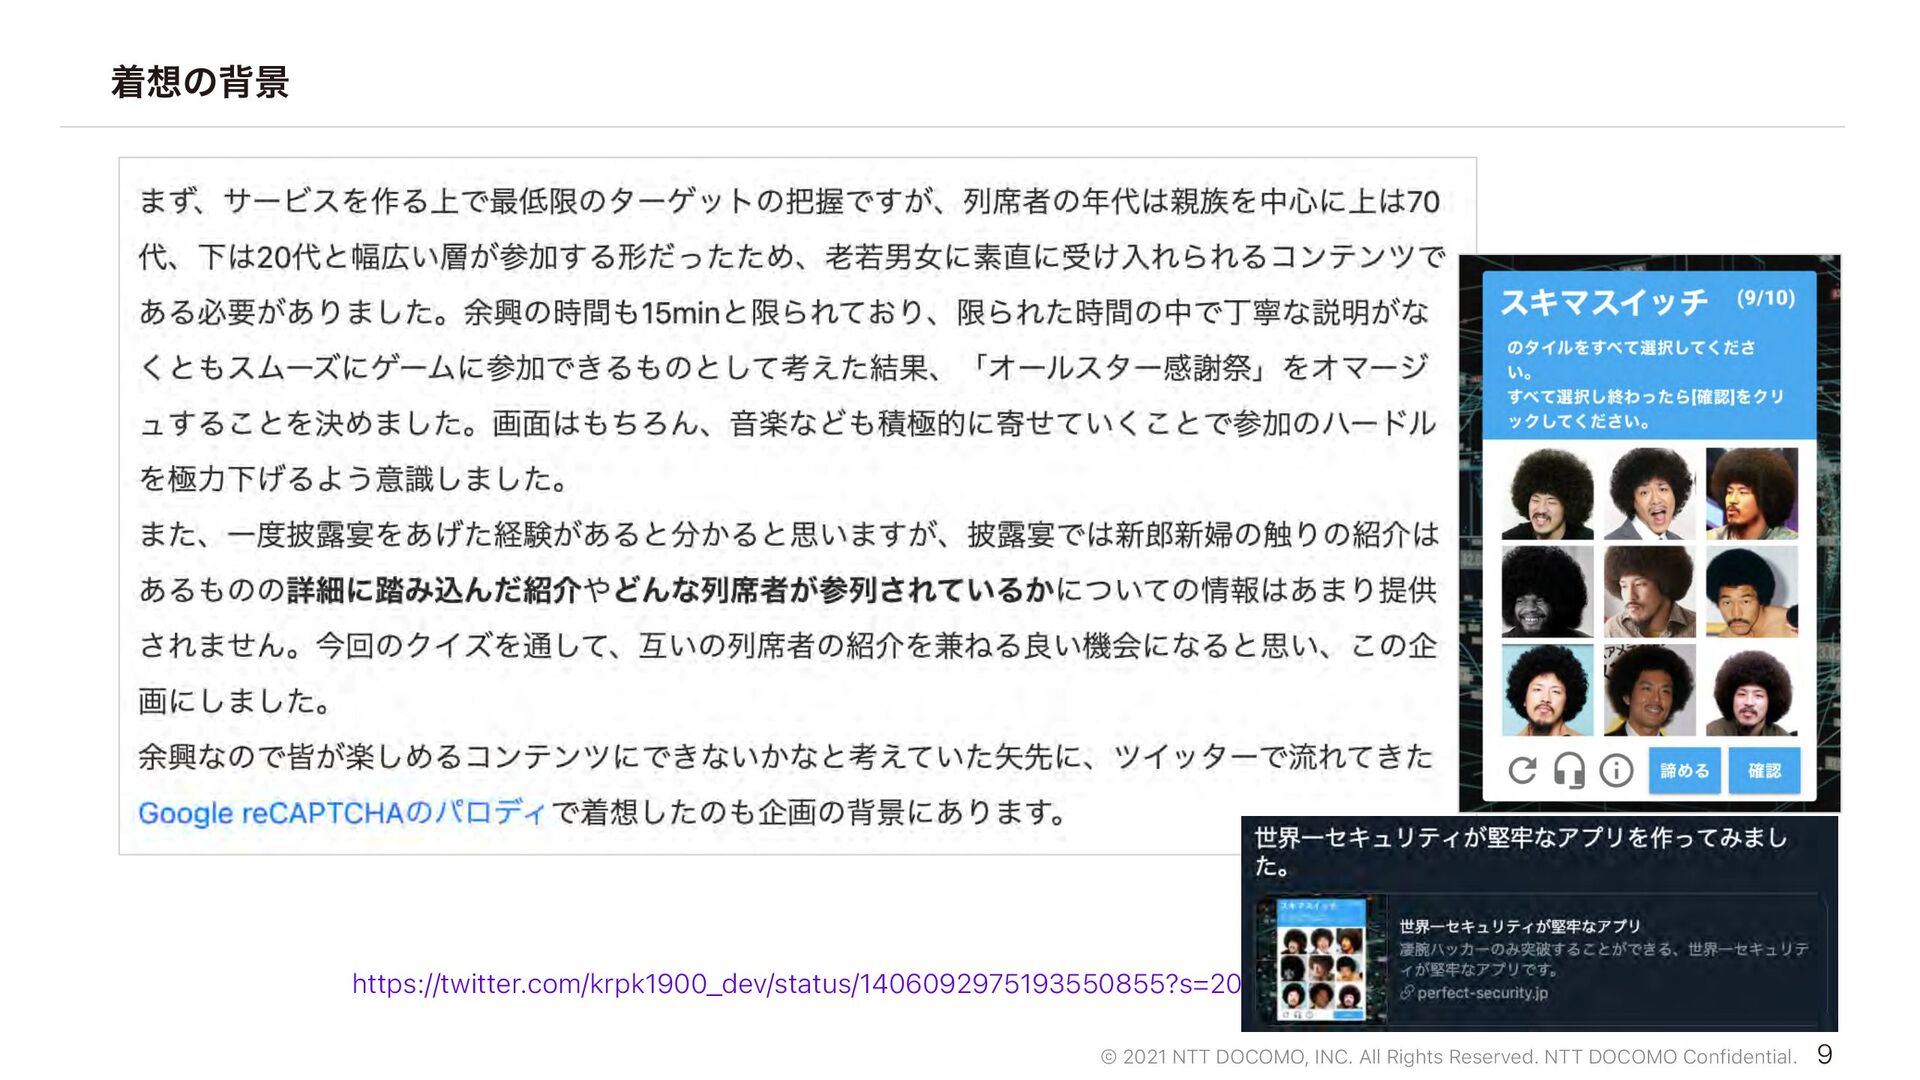Click the info circle icon
This screenshot has width=1920, height=1080.
pyautogui.click(x=1616, y=770)
